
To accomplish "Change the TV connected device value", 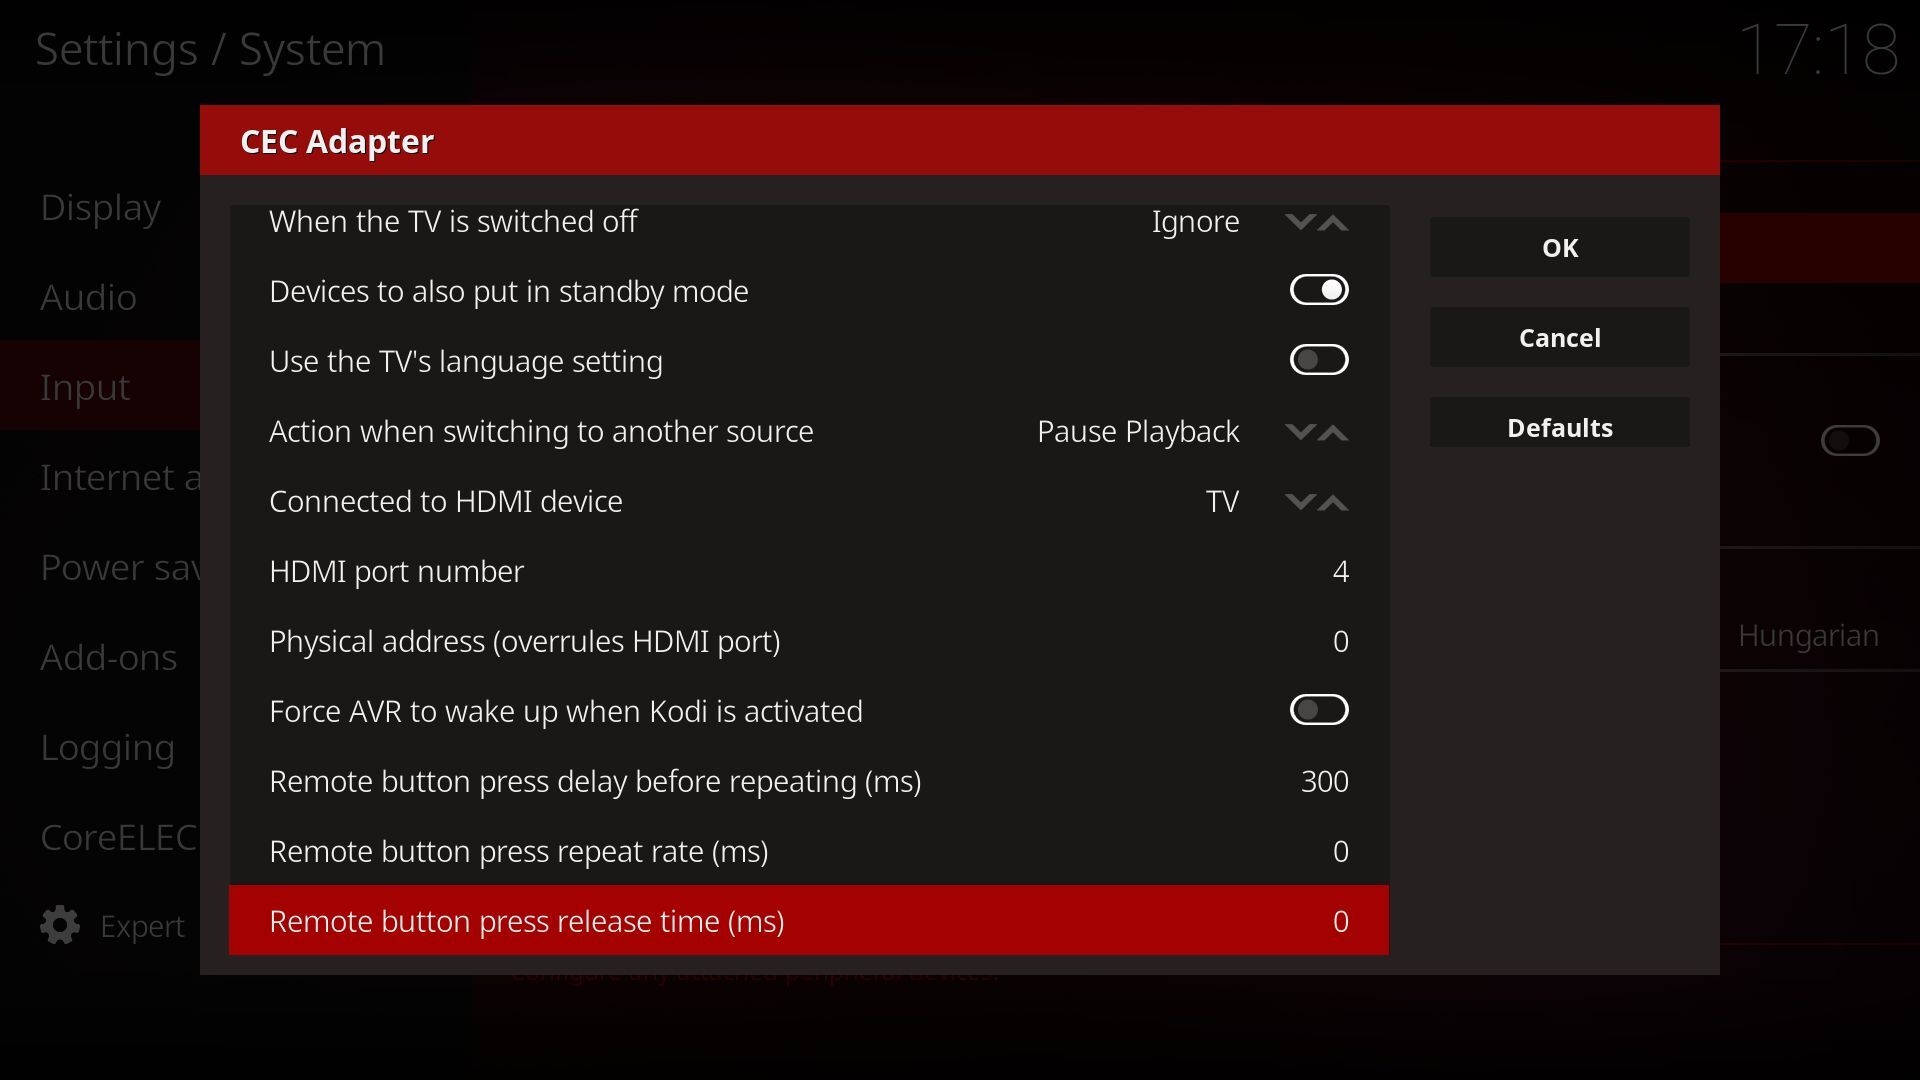I will pyautogui.click(x=1222, y=501).
